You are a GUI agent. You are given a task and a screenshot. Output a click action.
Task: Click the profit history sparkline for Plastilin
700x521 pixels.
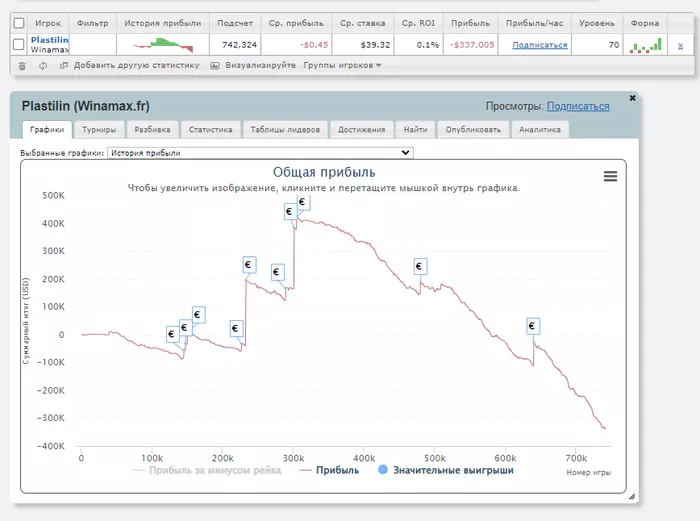160,44
